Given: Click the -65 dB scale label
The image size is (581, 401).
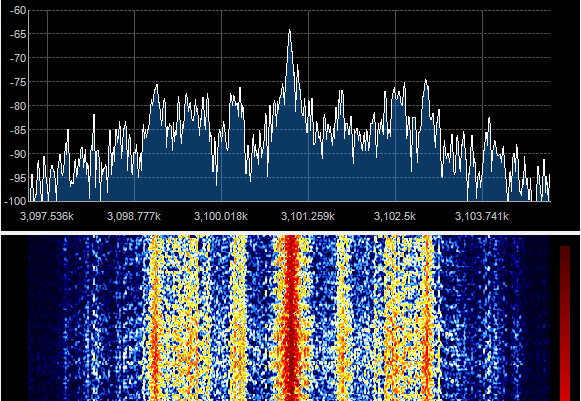Looking at the screenshot, I should pos(18,34).
